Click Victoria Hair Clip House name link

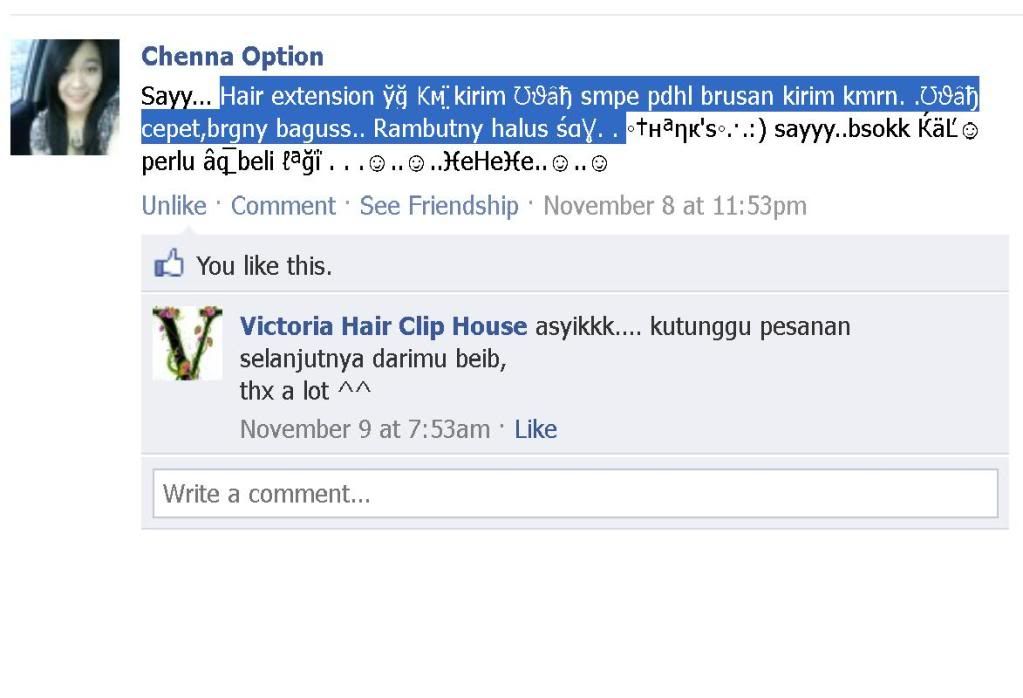pos(383,326)
